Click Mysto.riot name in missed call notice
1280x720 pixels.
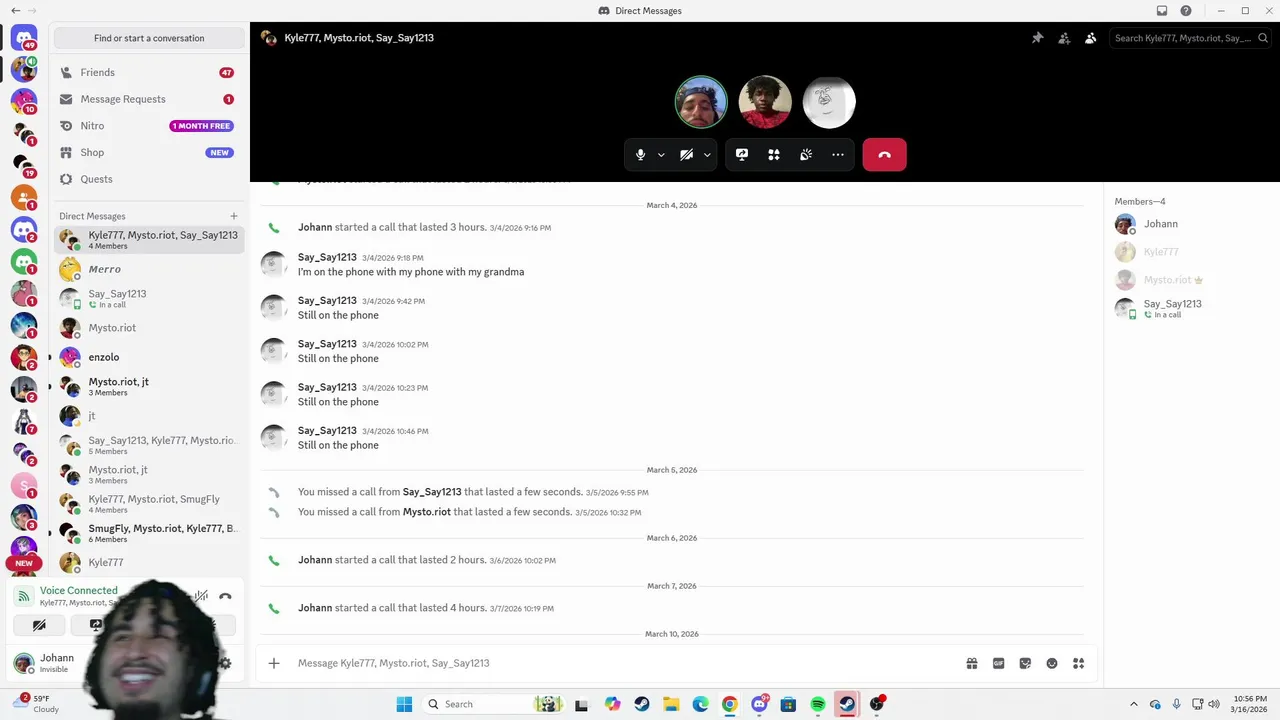[x=427, y=512]
